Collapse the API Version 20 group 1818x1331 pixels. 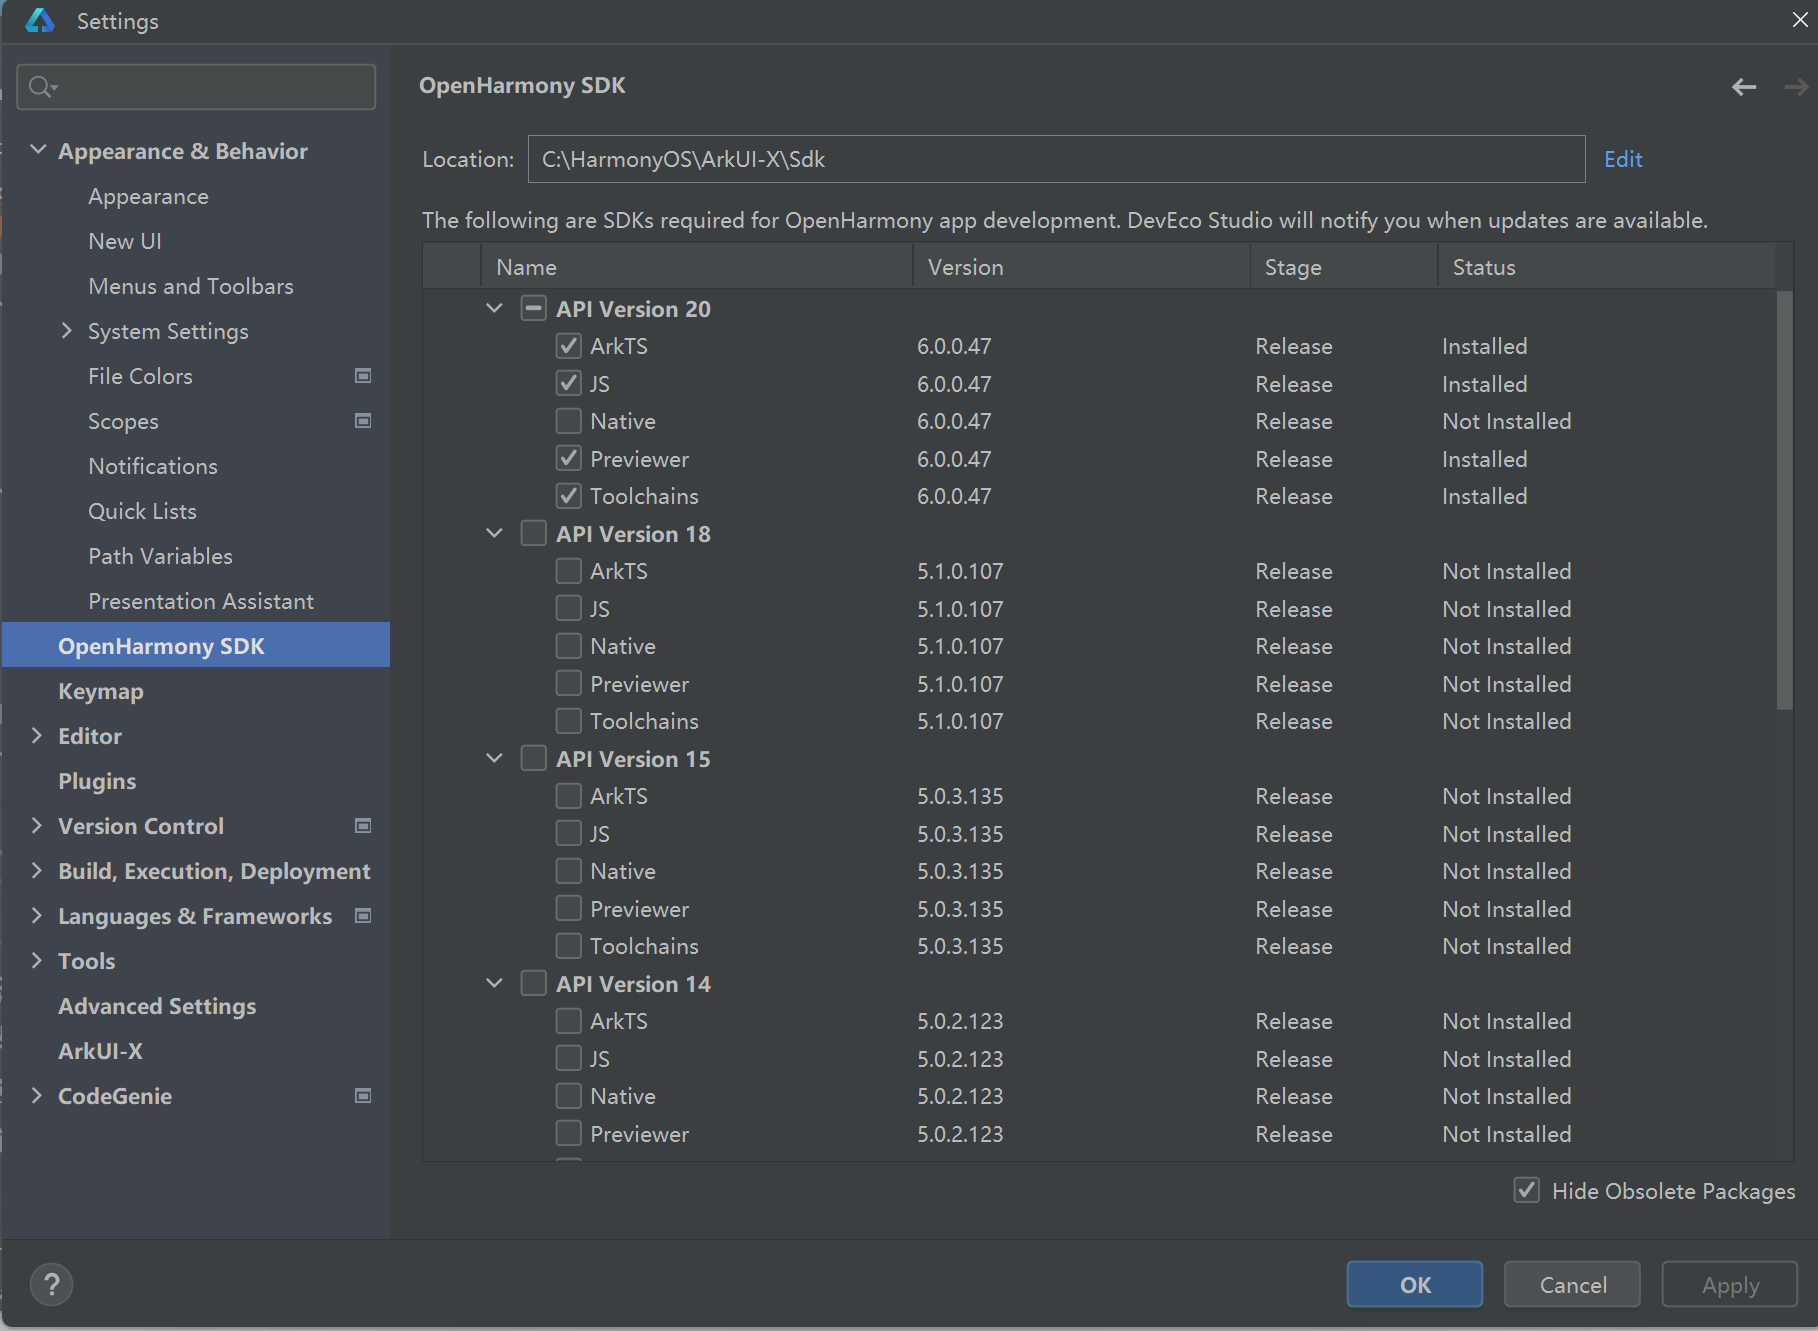coord(494,309)
